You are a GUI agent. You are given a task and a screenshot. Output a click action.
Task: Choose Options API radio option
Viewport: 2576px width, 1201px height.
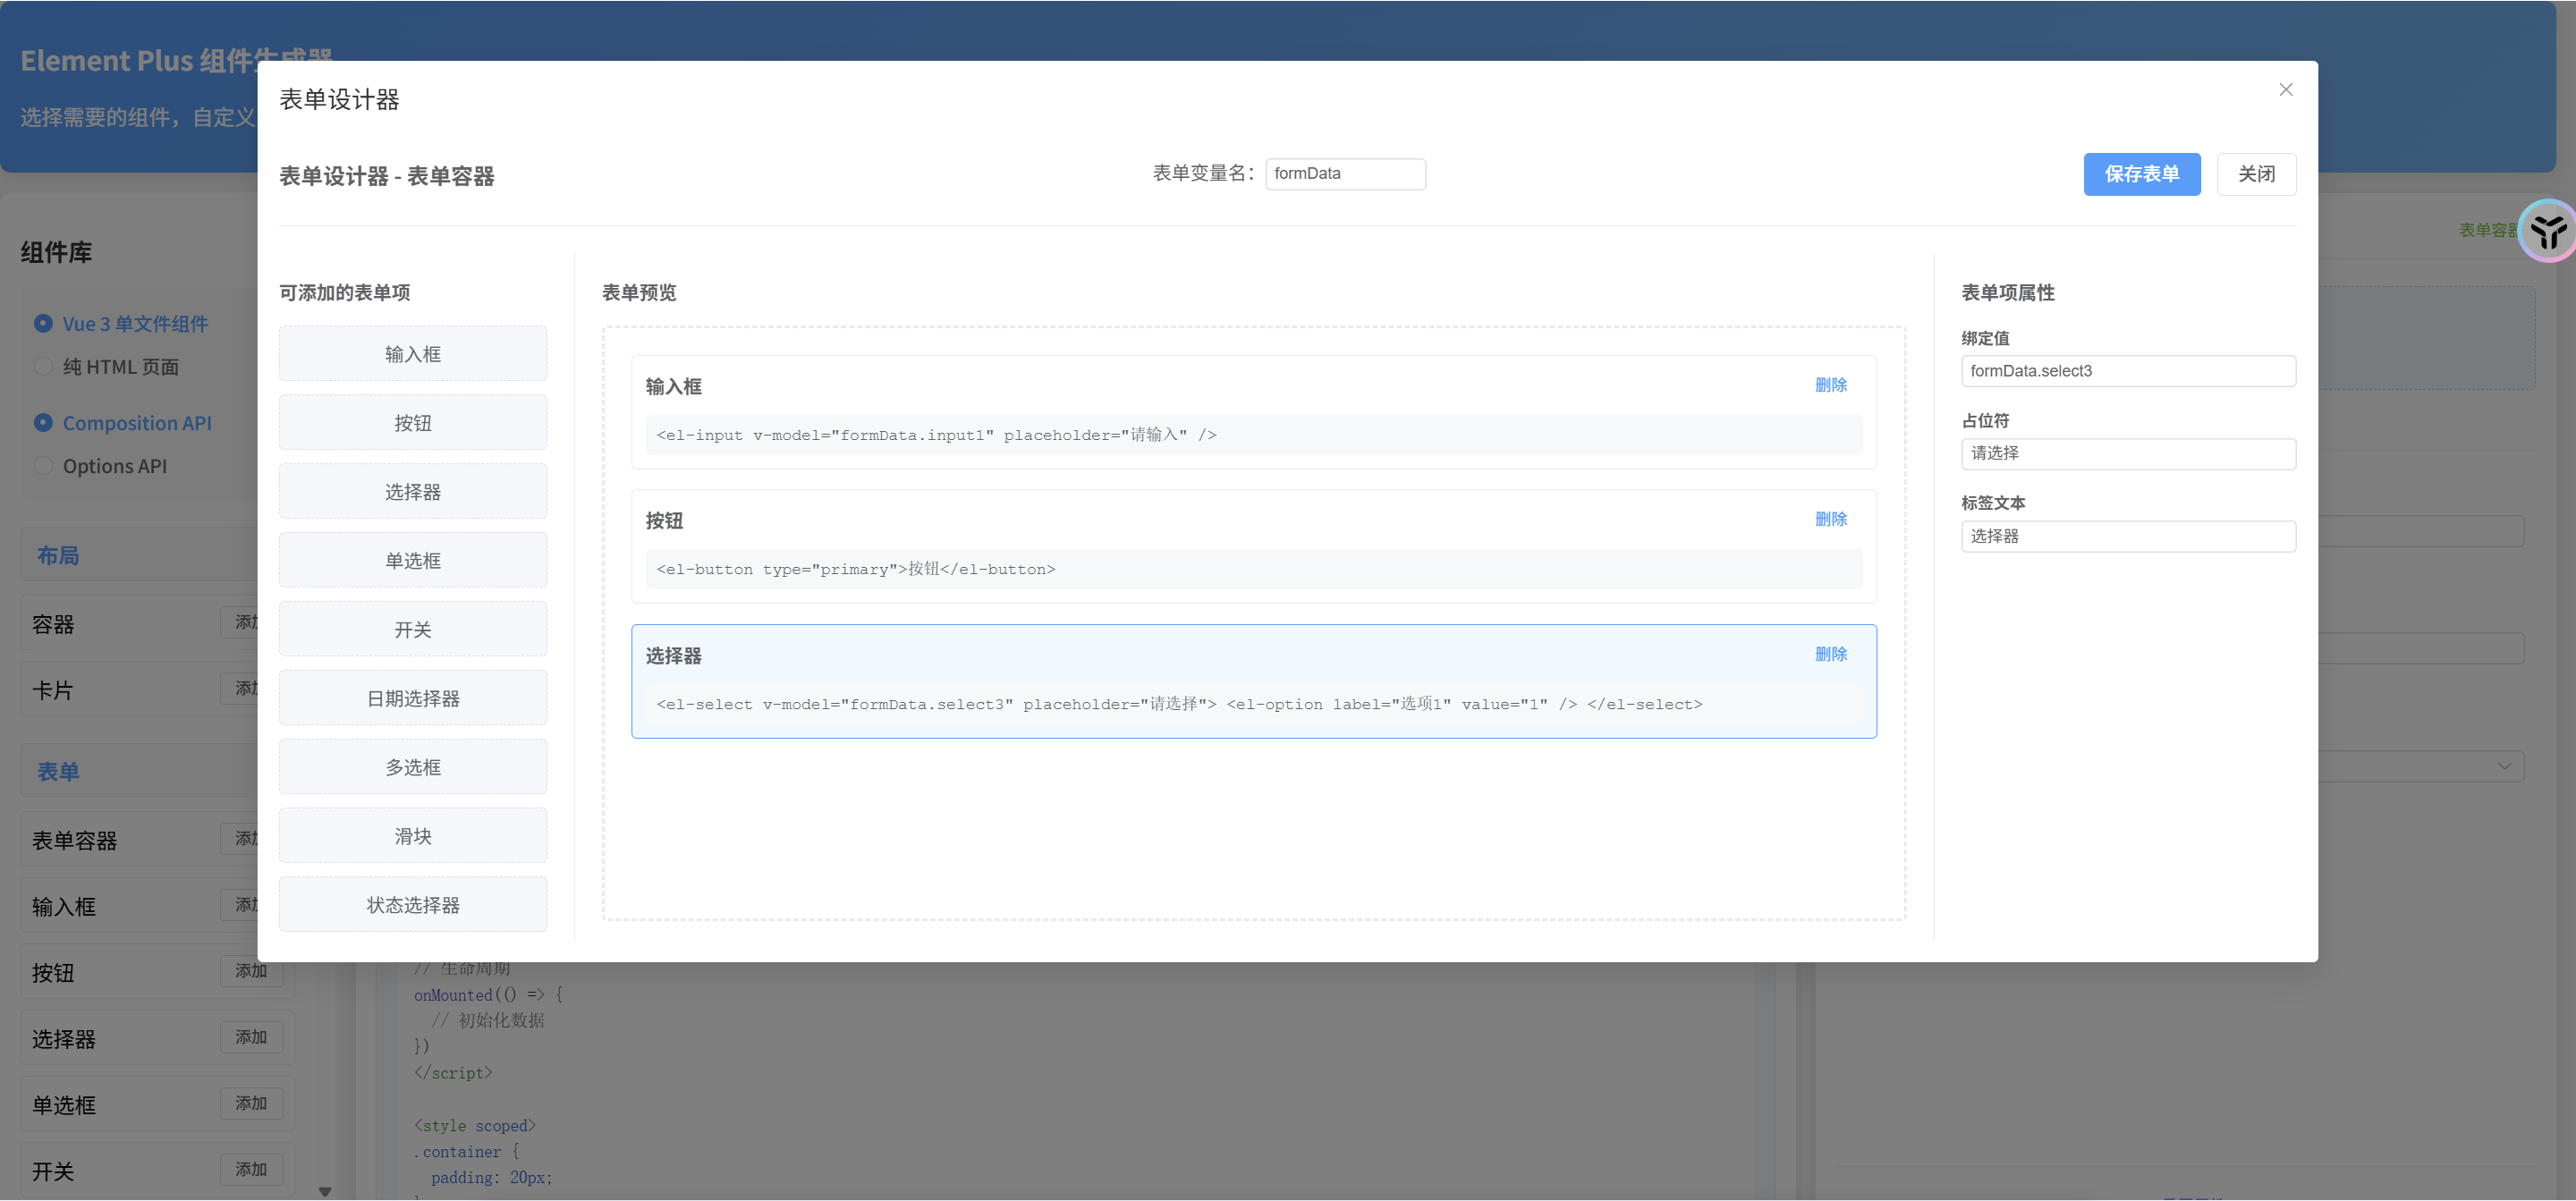101,466
